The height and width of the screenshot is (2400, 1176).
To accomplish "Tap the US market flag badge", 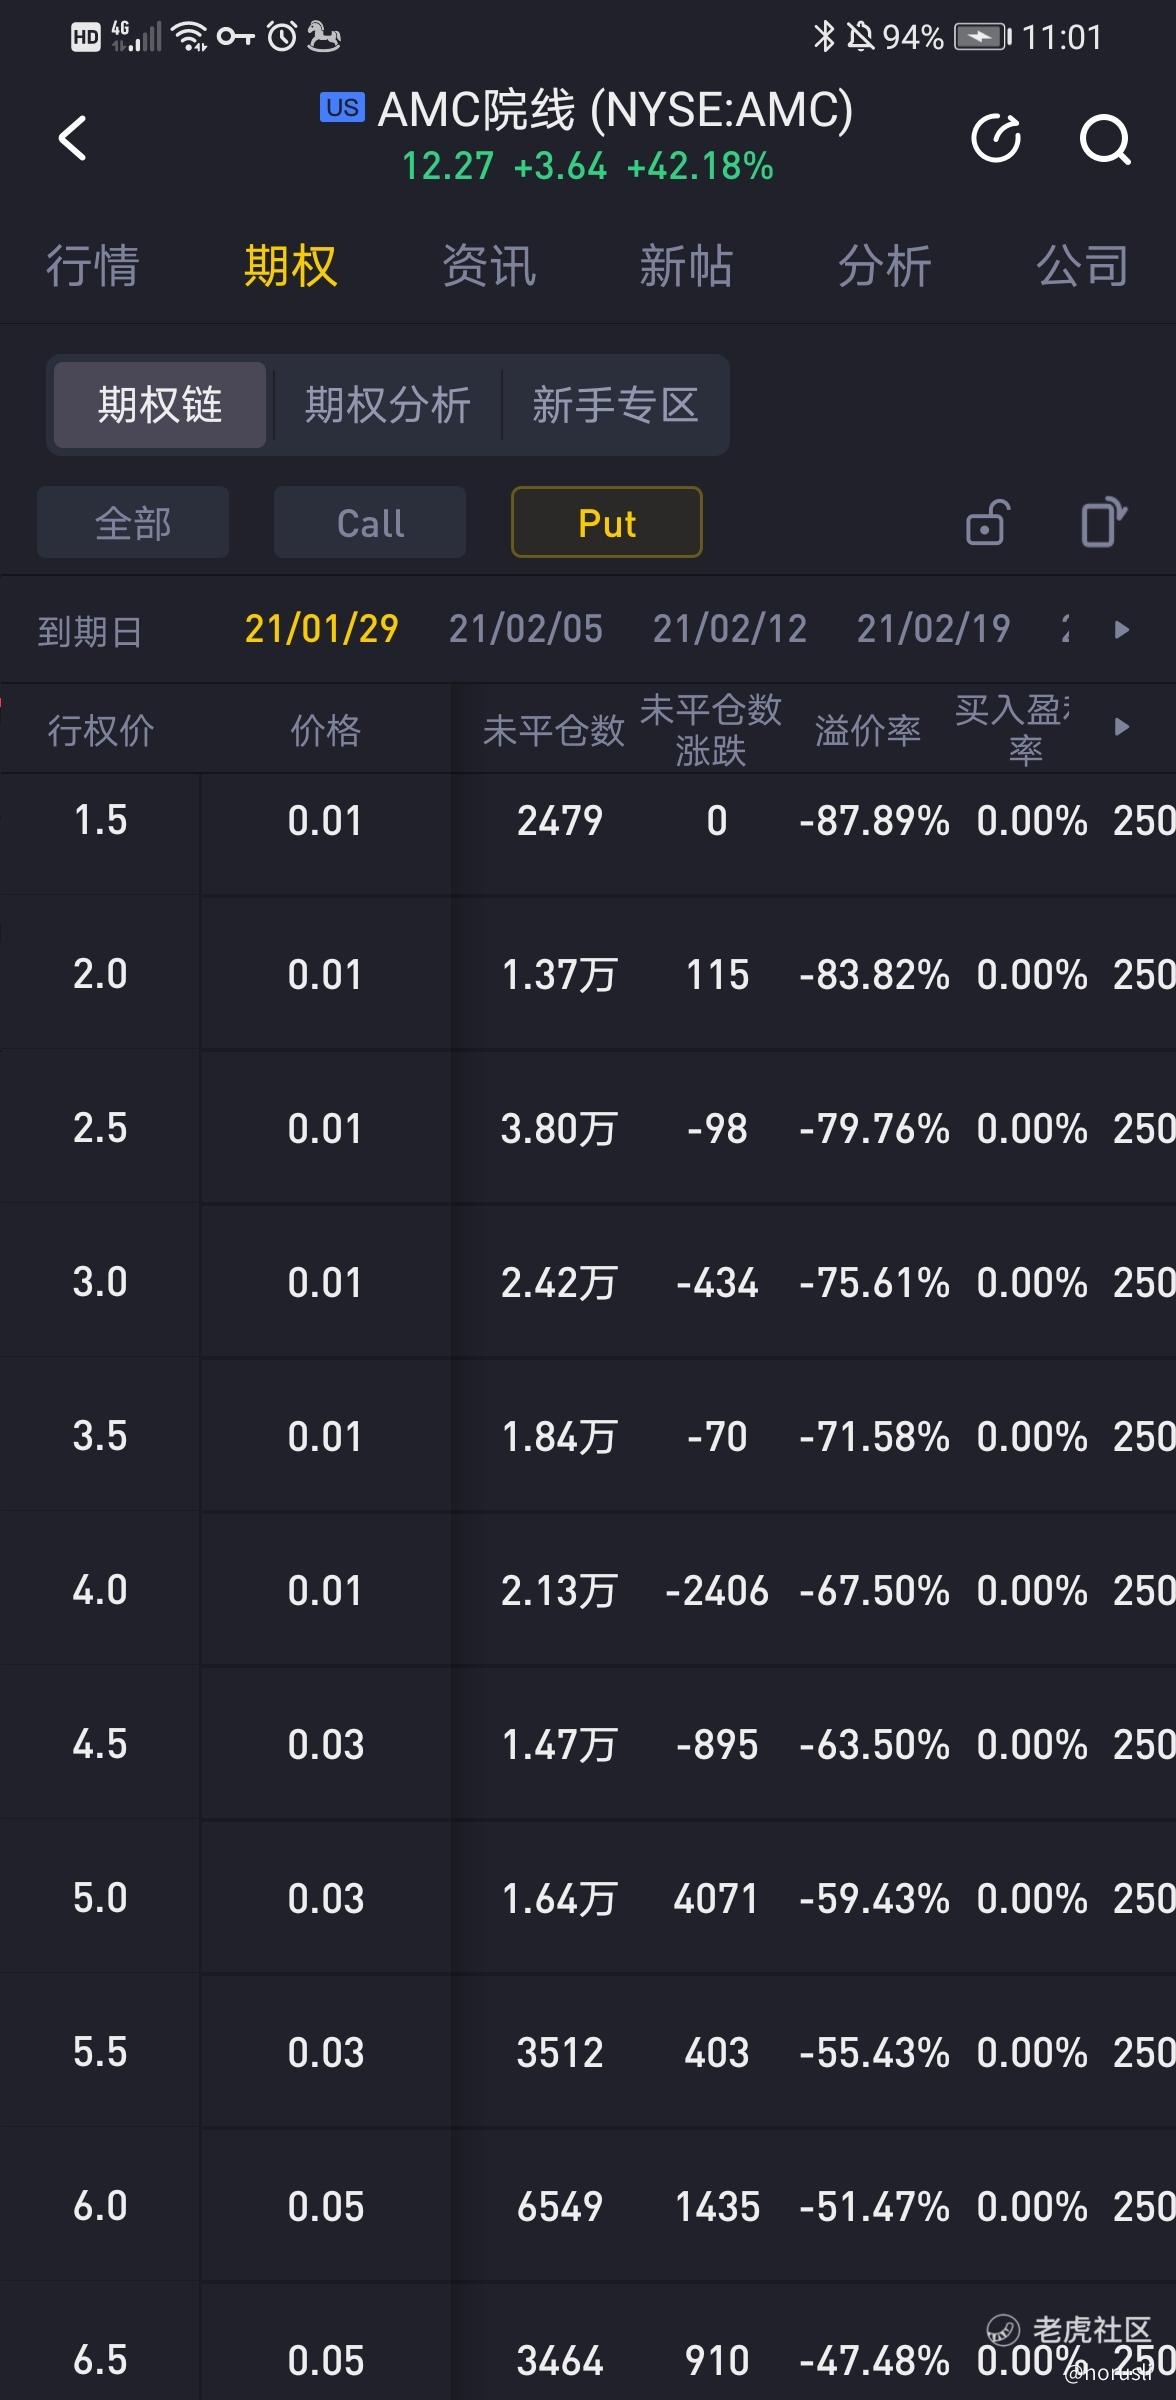I will [x=342, y=107].
